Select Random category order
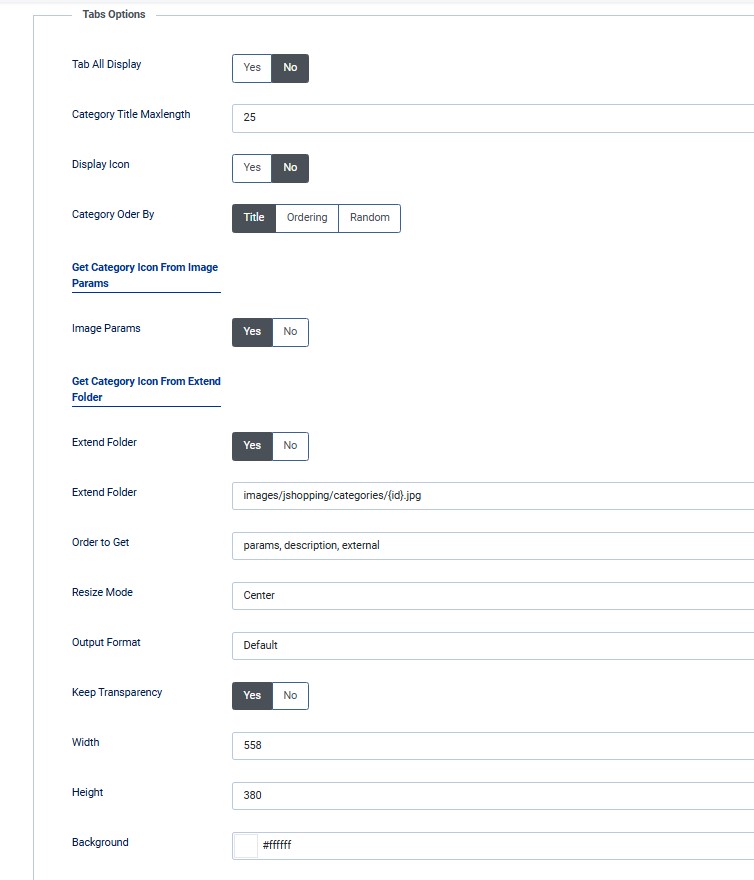This screenshot has width=754, height=880. tap(369, 218)
